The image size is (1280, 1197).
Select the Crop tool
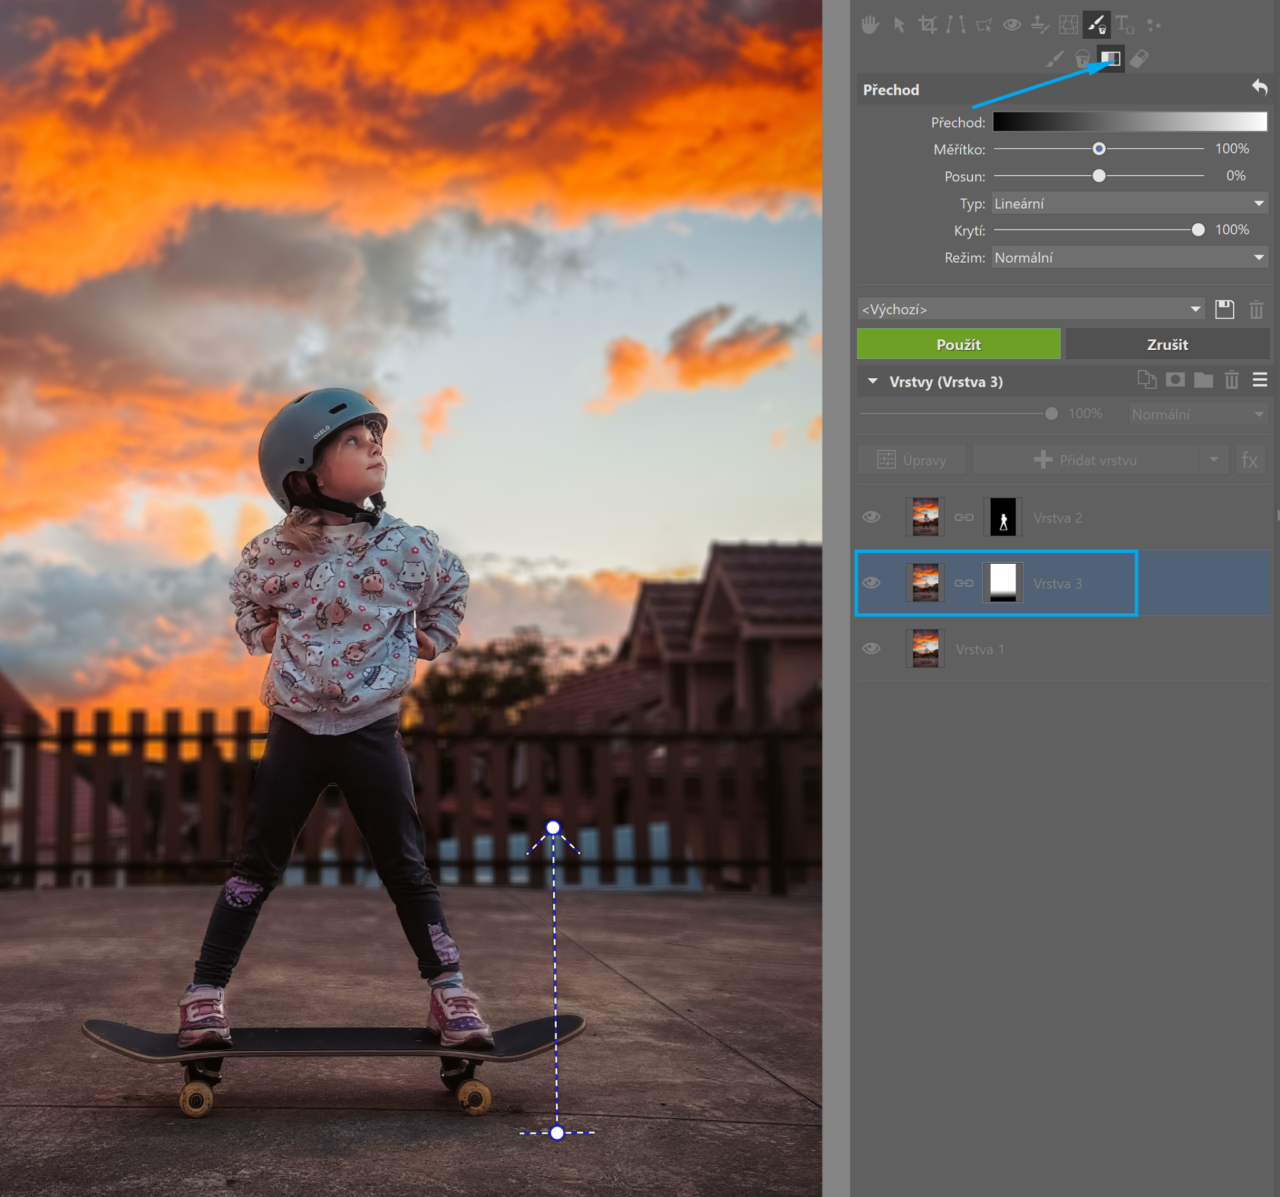928,25
